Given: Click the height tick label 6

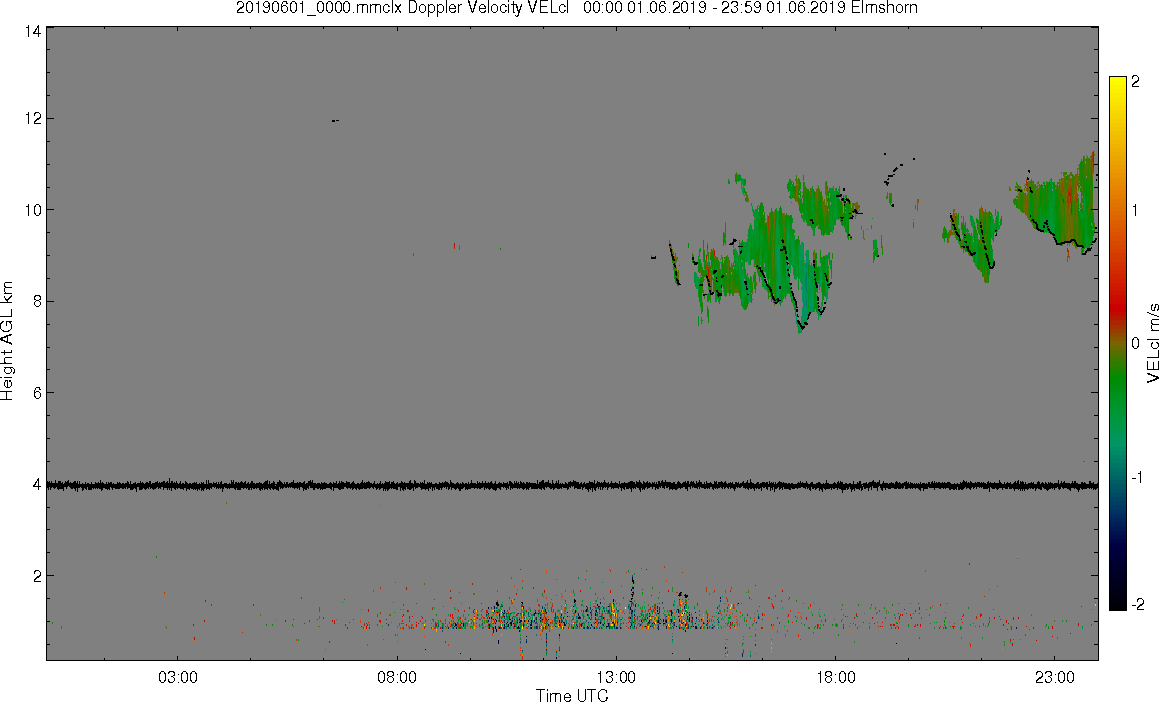Looking at the screenshot, I should pyautogui.click(x=36, y=392).
